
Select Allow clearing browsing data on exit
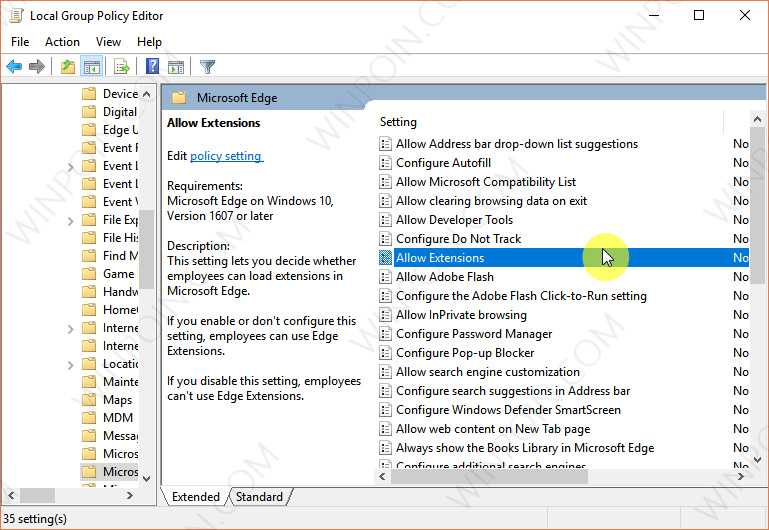tap(564, 201)
